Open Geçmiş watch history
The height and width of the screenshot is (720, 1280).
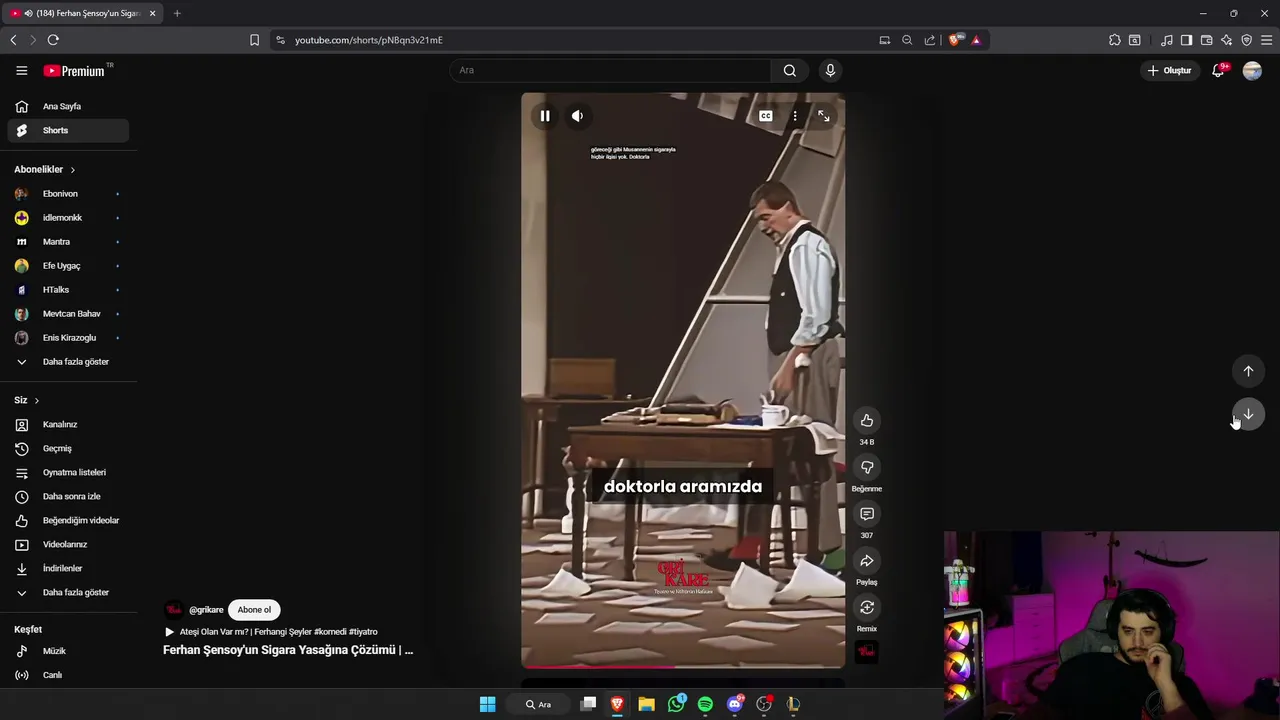(68, 449)
